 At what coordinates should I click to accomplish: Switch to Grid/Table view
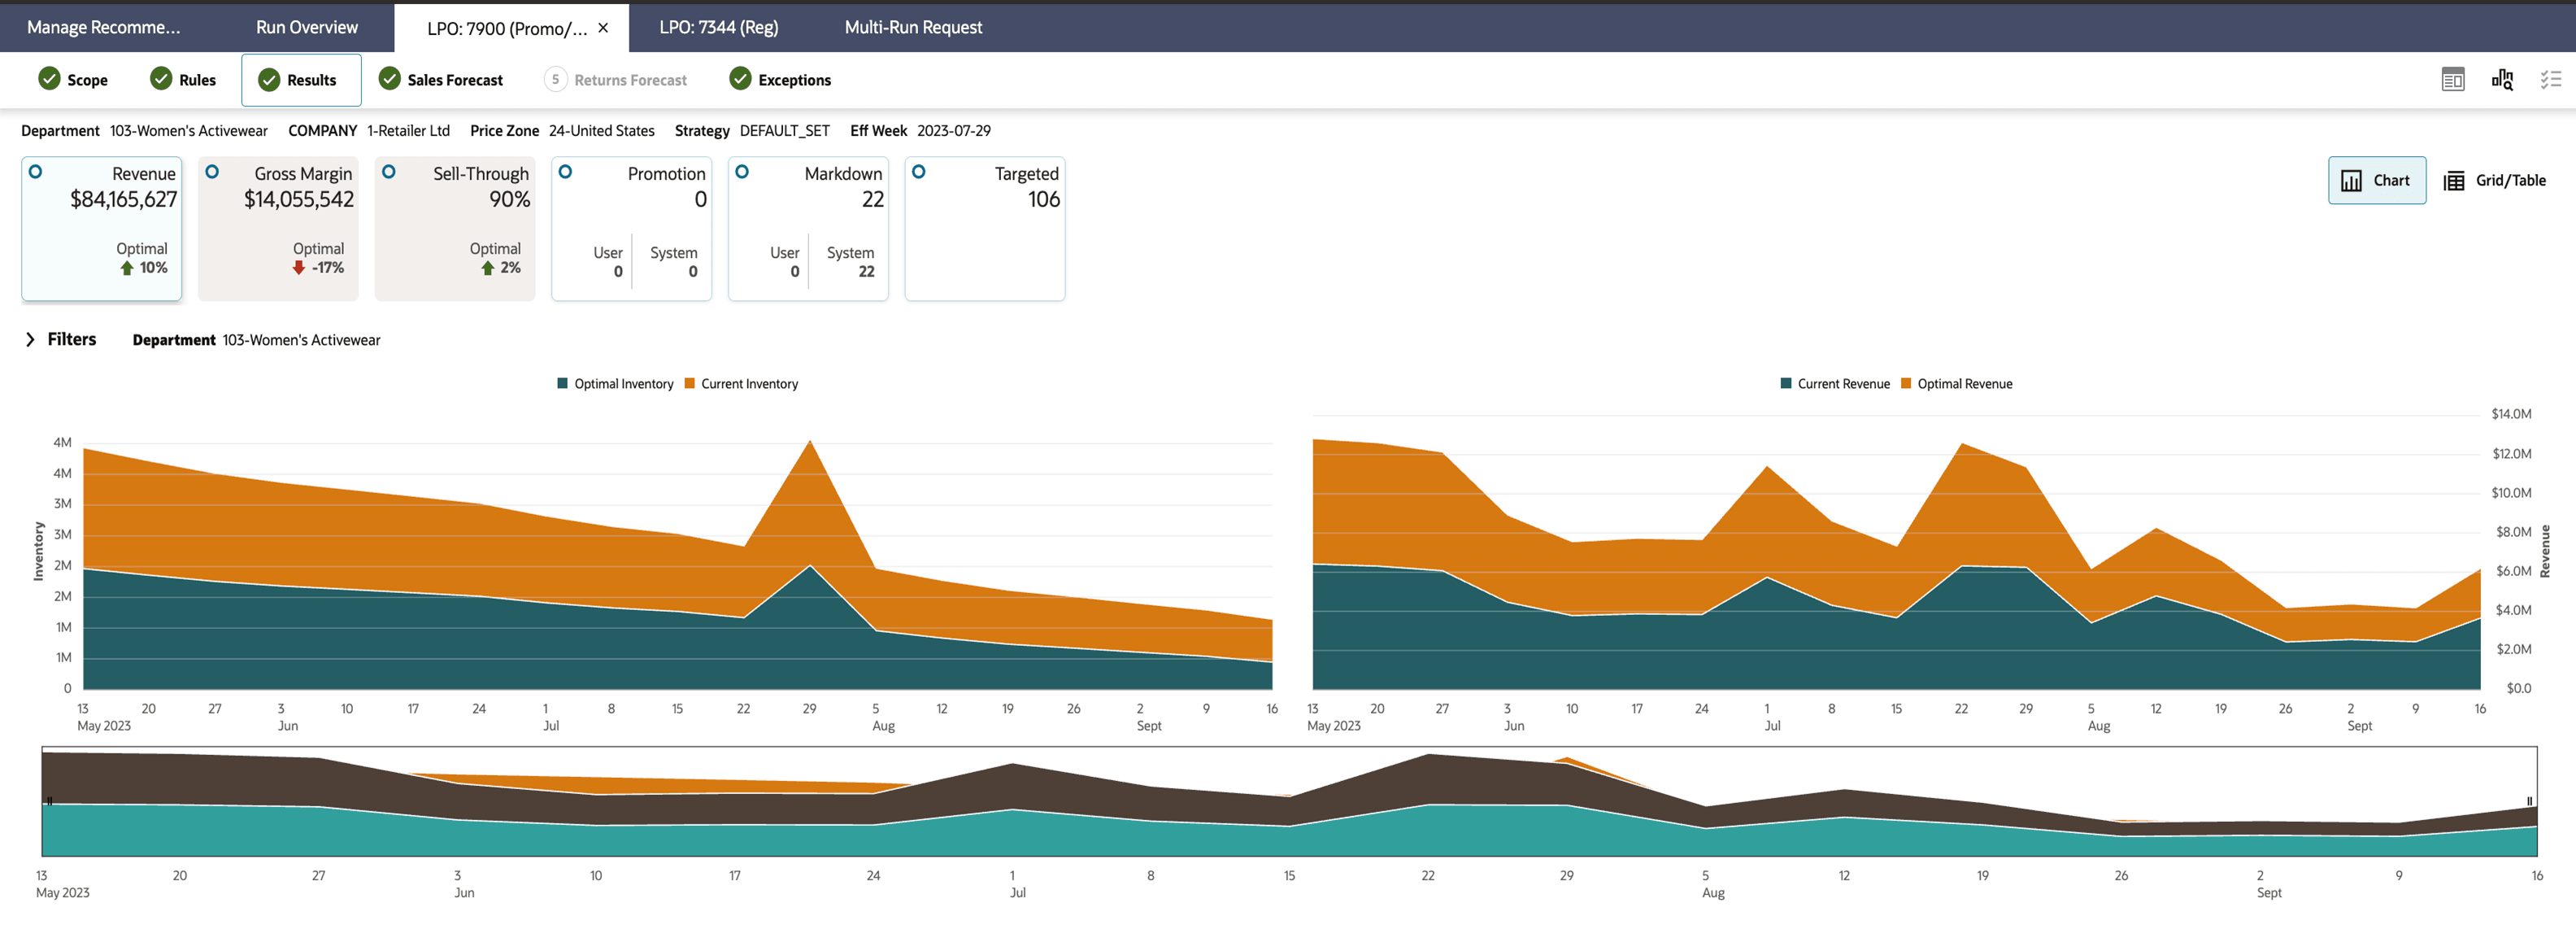(2494, 181)
